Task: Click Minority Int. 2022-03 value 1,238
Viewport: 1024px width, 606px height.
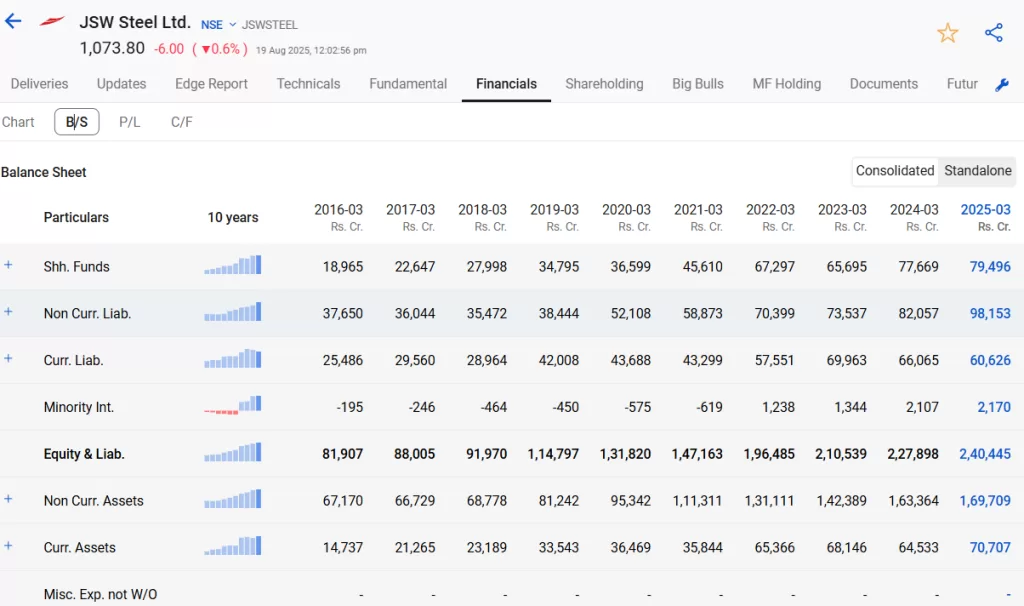Action: click(x=778, y=407)
